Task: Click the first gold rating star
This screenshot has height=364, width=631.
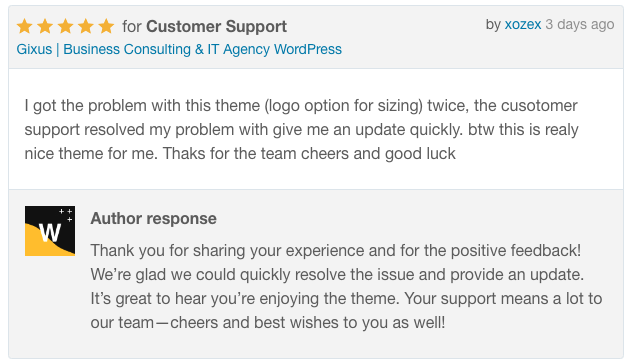Action: click(x=25, y=27)
